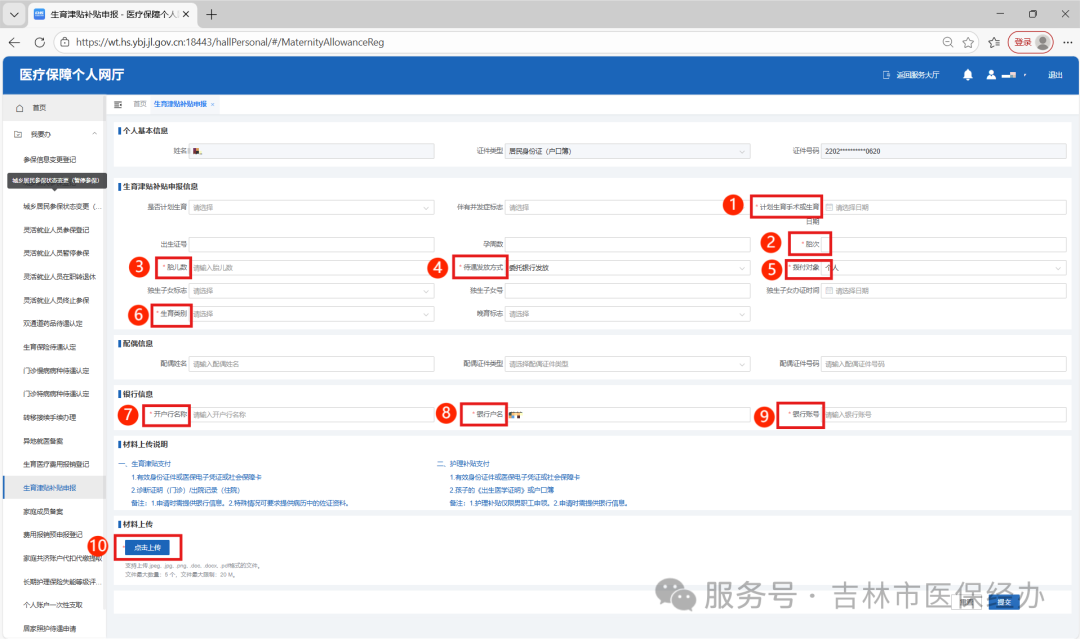This screenshot has height=639, width=1080.
Task: Click the notification bell icon
Action: 968,74
